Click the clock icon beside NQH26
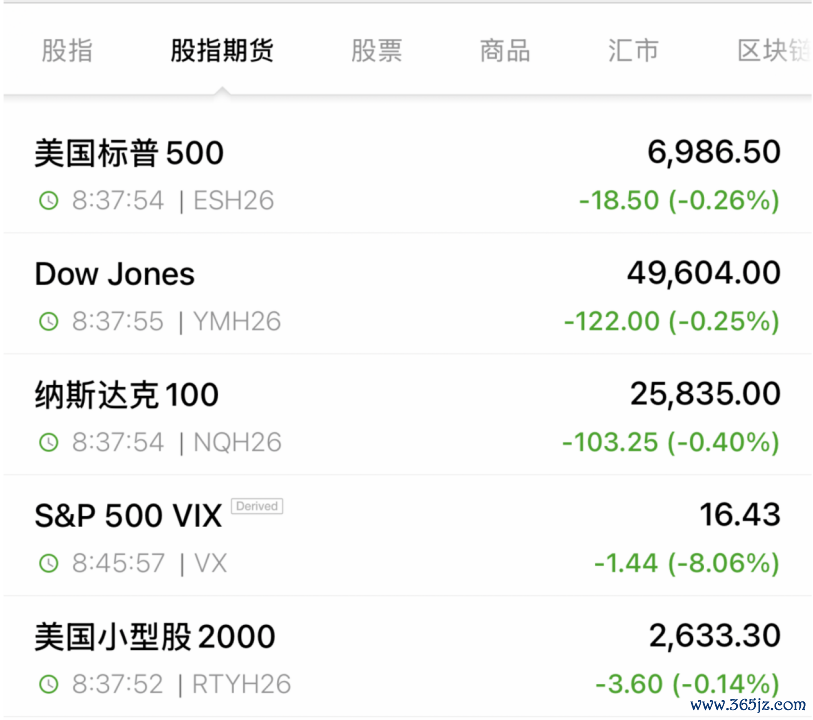 pyautogui.click(x=48, y=443)
